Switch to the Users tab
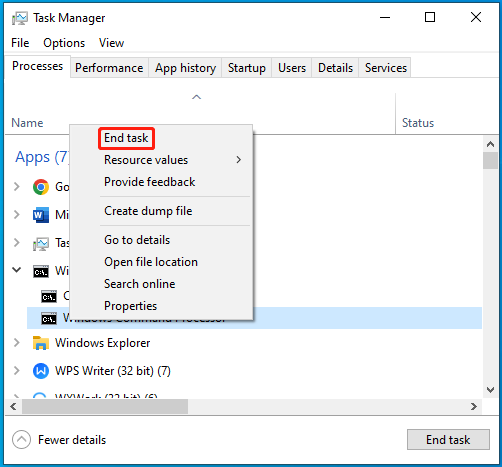Viewport: 502px width, 467px height. click(292, 68)
